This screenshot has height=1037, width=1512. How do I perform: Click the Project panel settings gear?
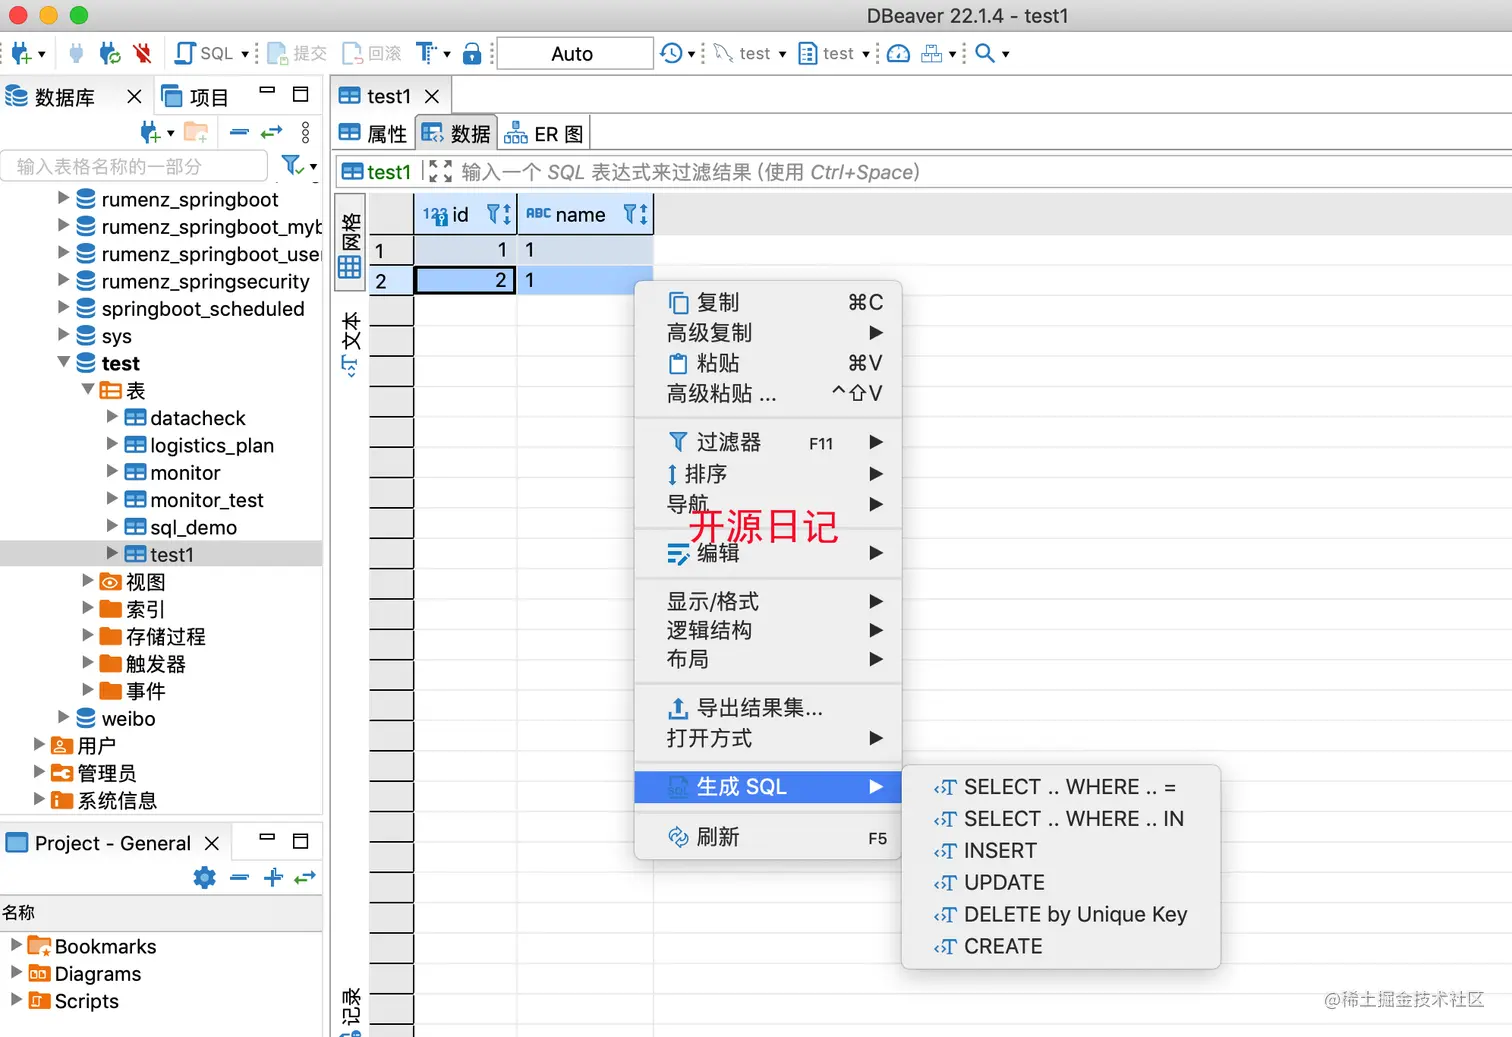tap(205, 878)
